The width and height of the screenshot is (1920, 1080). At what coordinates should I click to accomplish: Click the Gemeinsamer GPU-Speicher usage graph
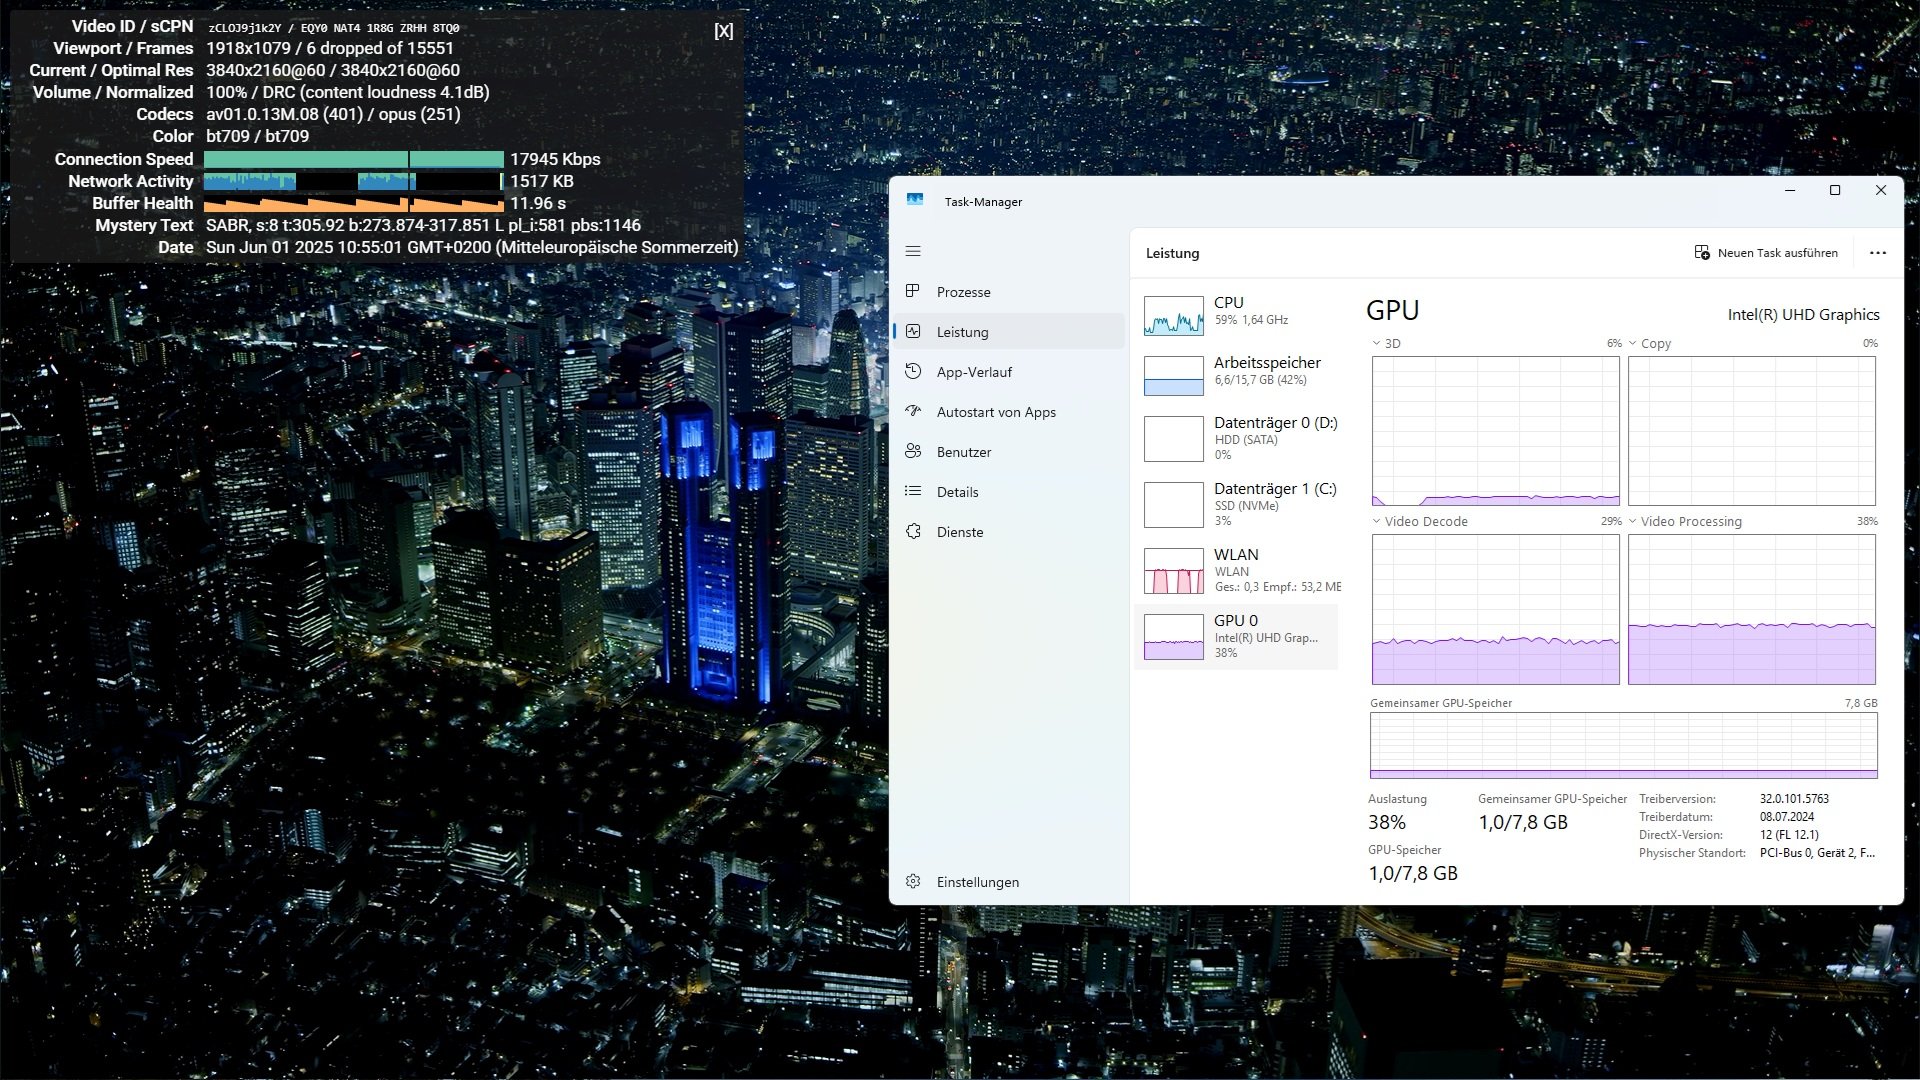1623,745
